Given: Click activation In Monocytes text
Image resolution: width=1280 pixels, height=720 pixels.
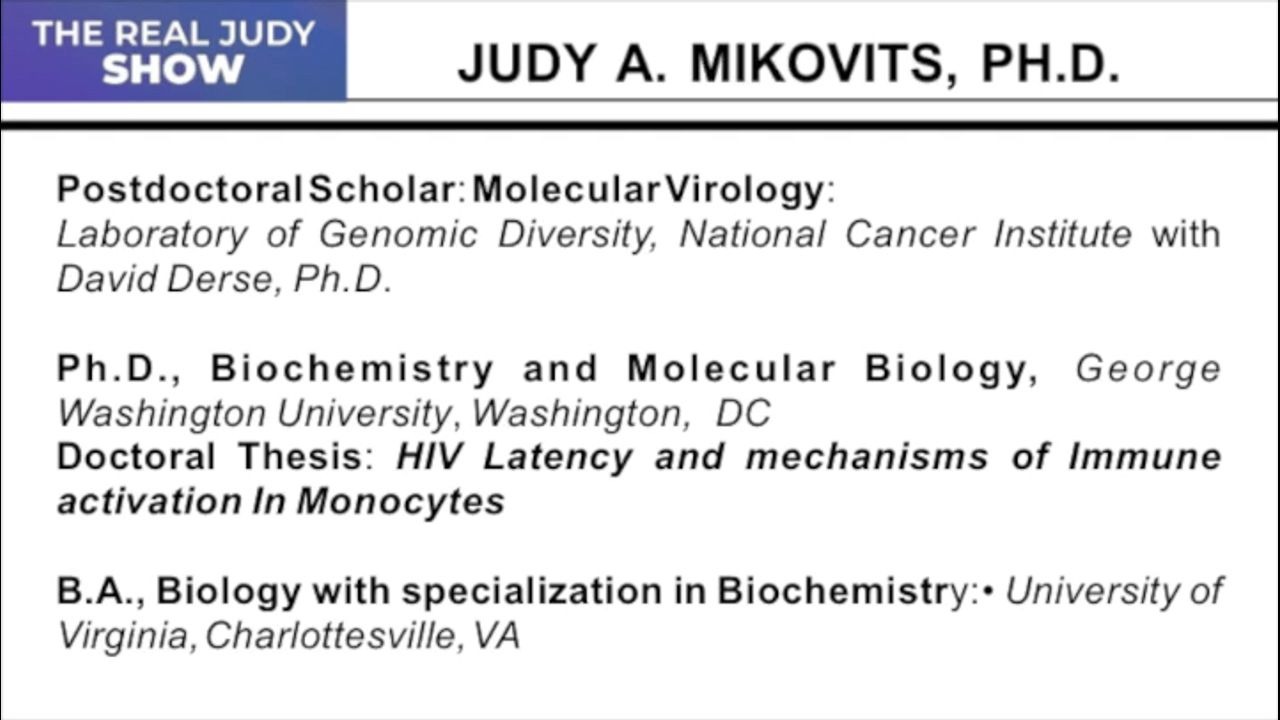Looking at the screenshot, I should click(x=281, y=501).
